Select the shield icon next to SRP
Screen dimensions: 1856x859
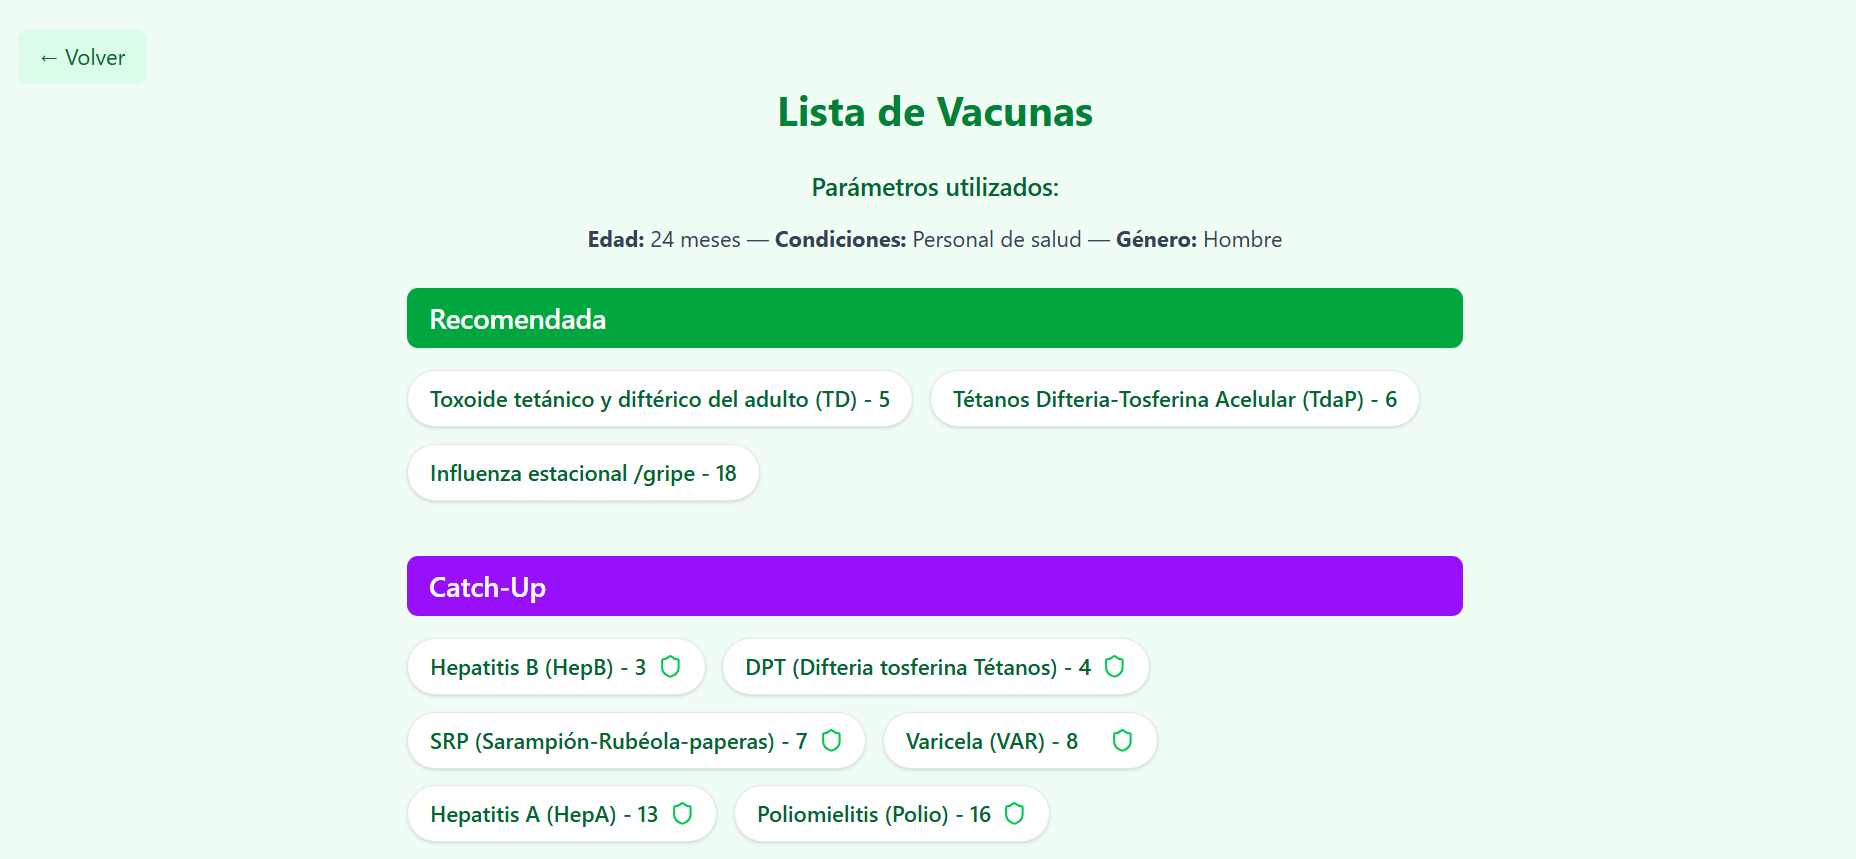coord(831,741)
